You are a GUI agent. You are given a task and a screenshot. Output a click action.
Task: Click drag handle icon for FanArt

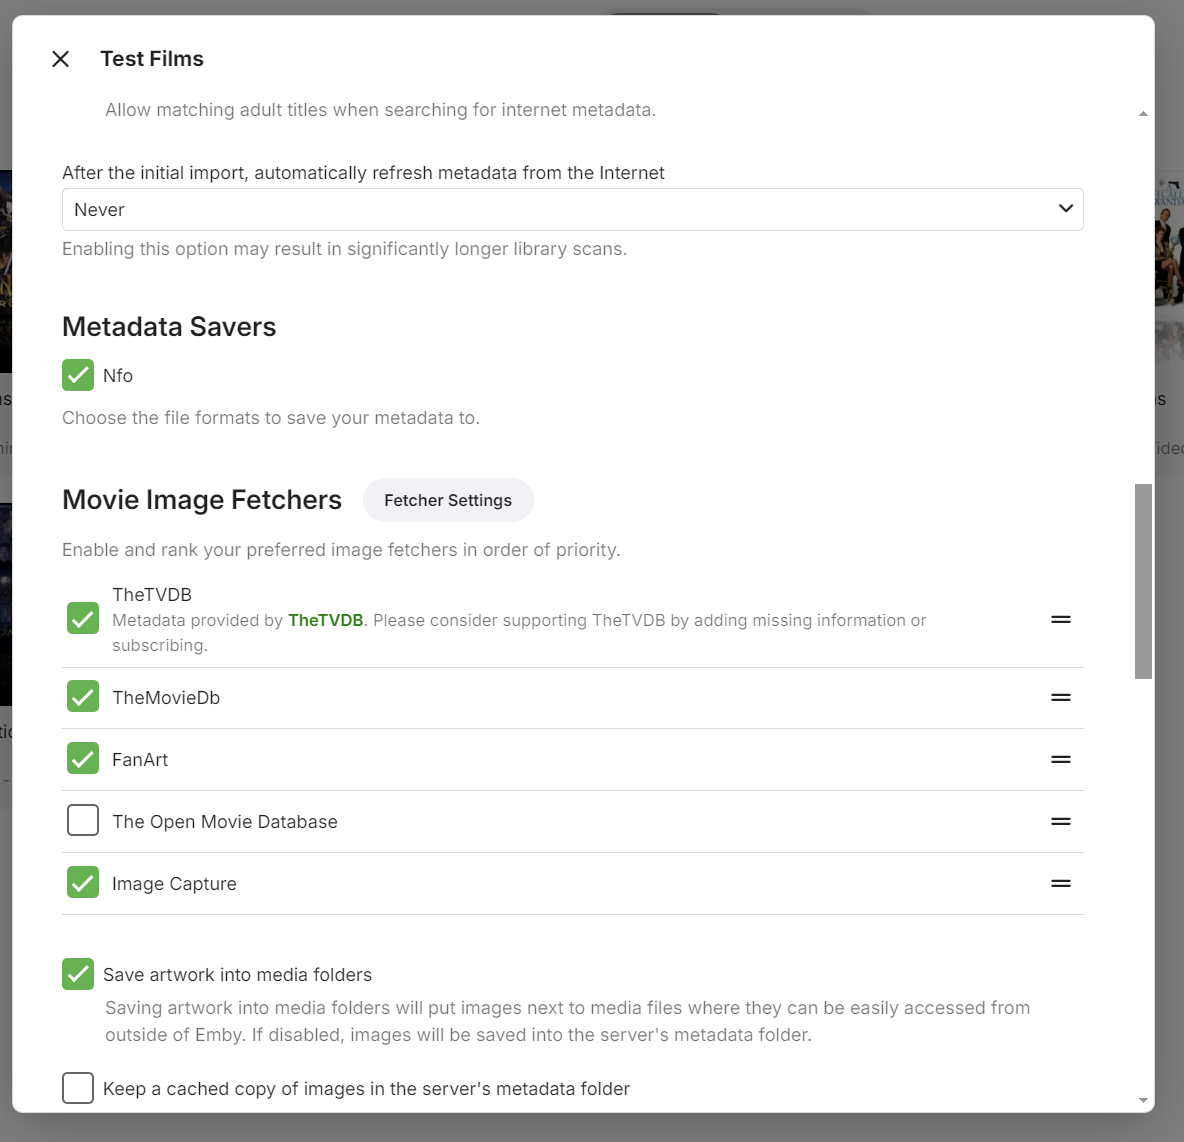[x=1061, y=760]
